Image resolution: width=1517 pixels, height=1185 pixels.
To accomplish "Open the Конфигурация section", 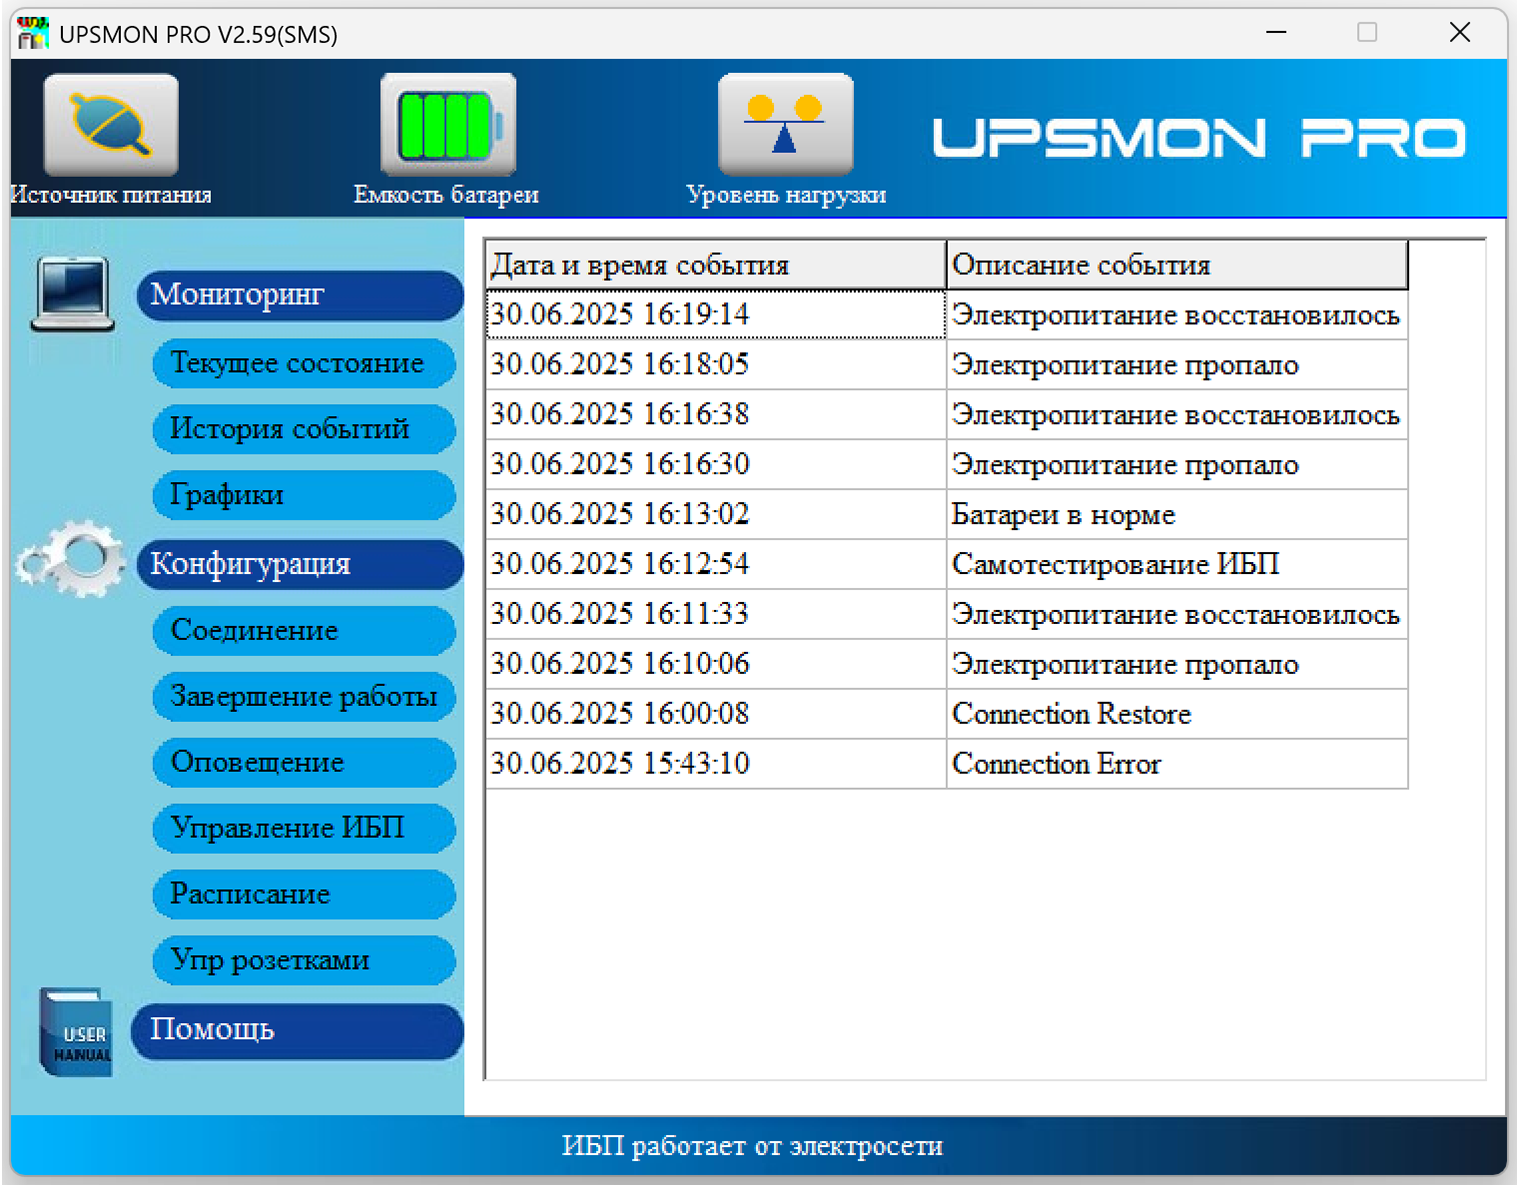I will pos(300,564).
